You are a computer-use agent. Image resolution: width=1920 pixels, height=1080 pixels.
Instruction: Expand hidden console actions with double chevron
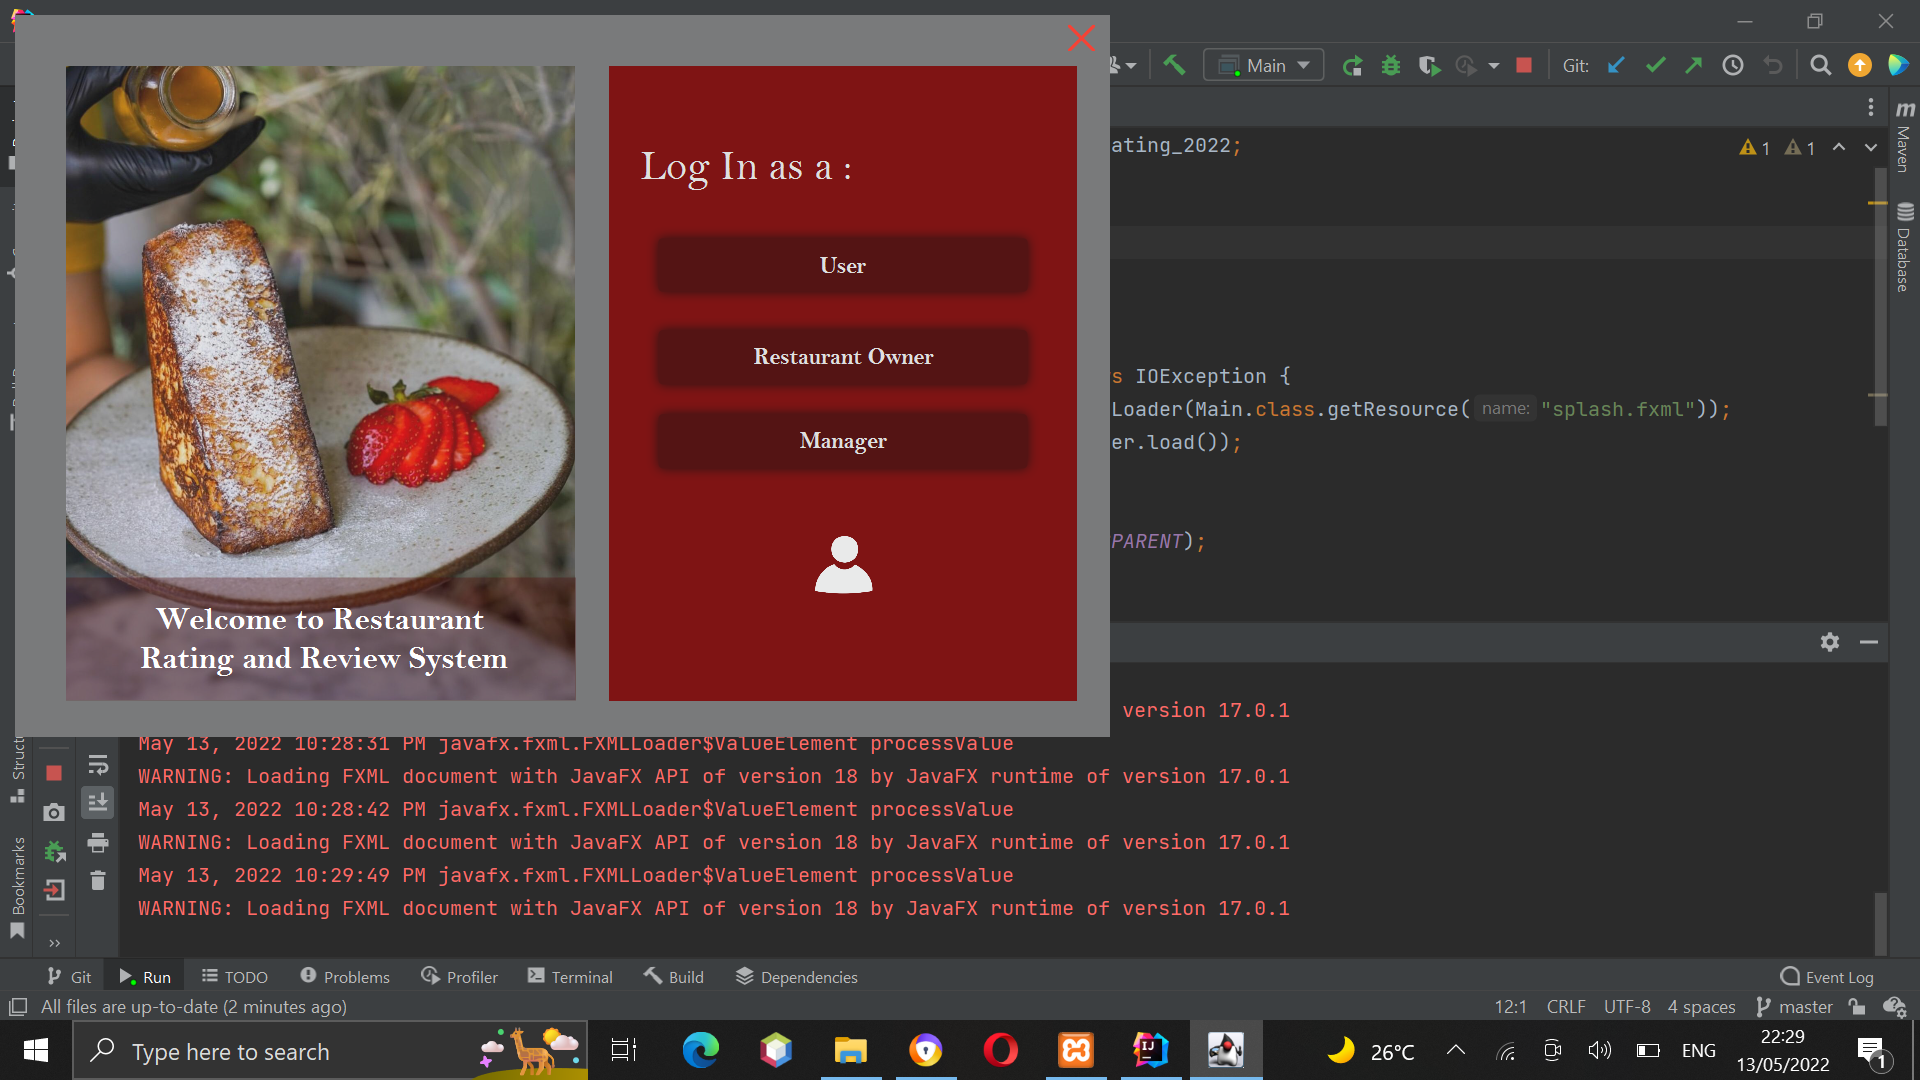(53, 942)
